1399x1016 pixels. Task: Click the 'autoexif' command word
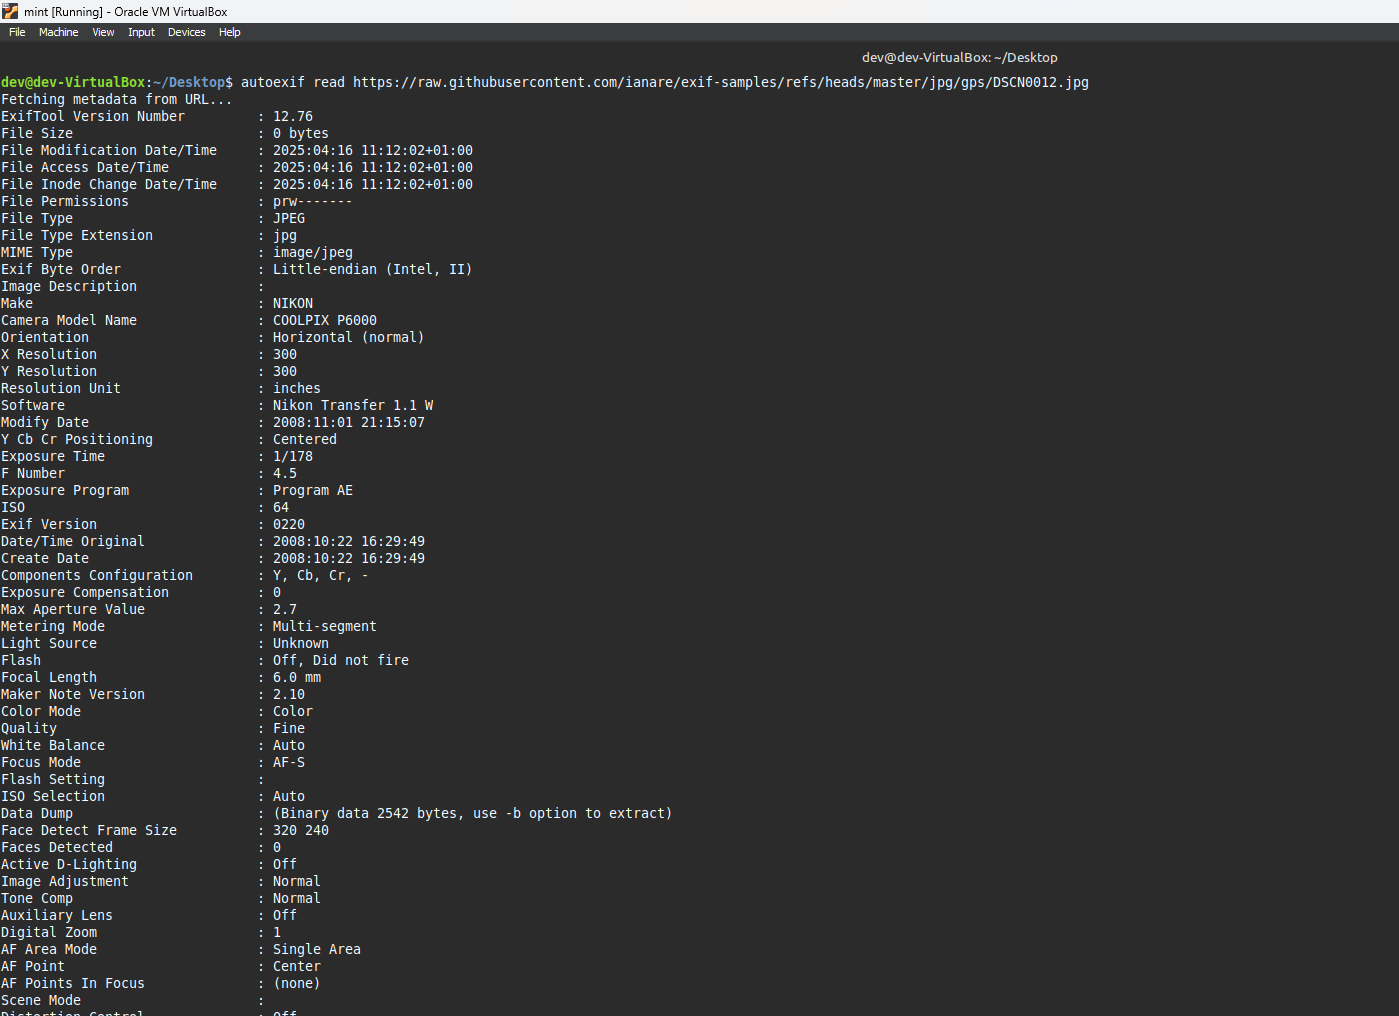[x=273, y=82]
